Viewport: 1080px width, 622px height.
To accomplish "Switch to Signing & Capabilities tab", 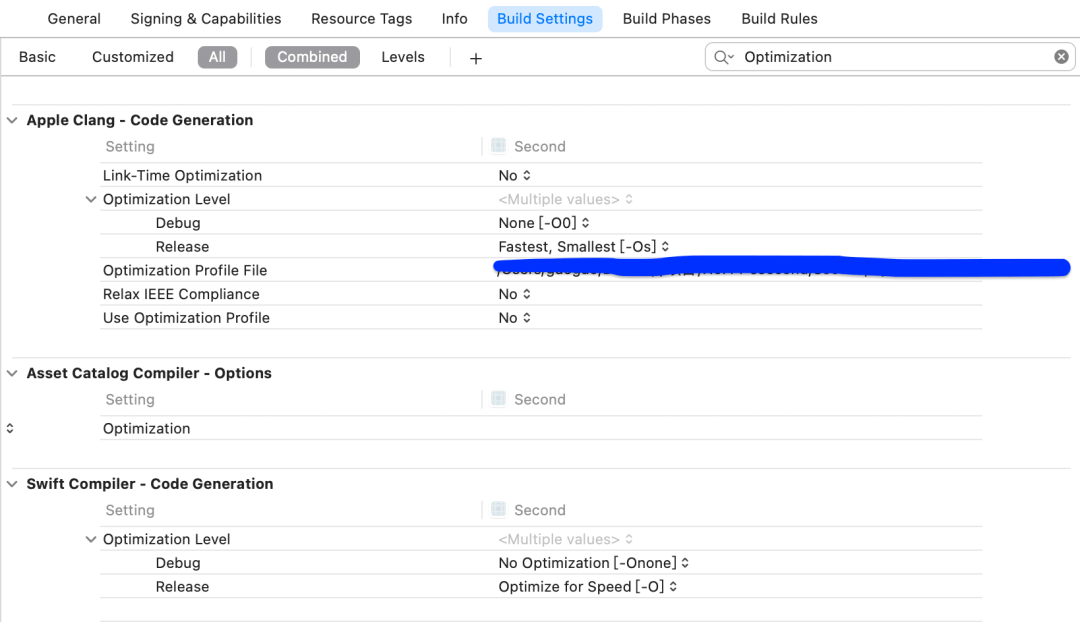I will [206, 18].
